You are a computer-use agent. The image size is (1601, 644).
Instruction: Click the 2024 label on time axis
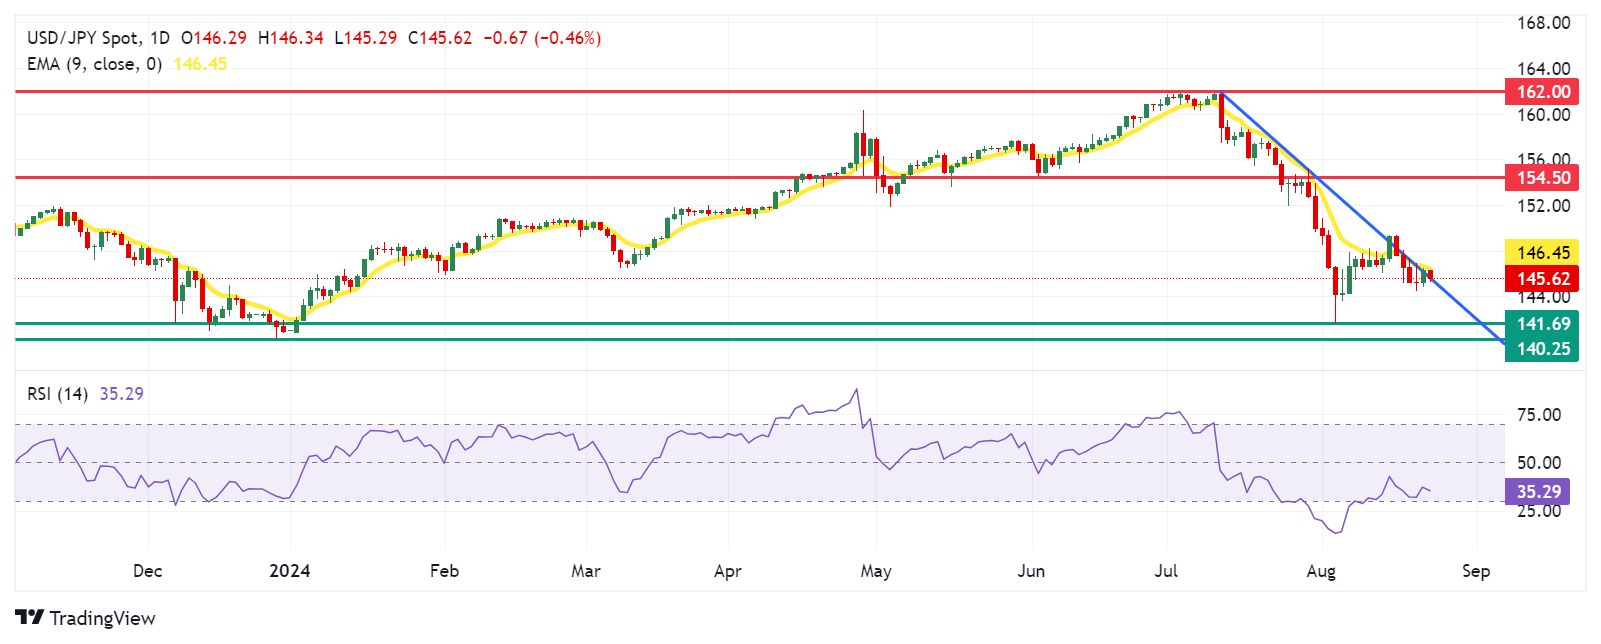(x=290, y=571)
